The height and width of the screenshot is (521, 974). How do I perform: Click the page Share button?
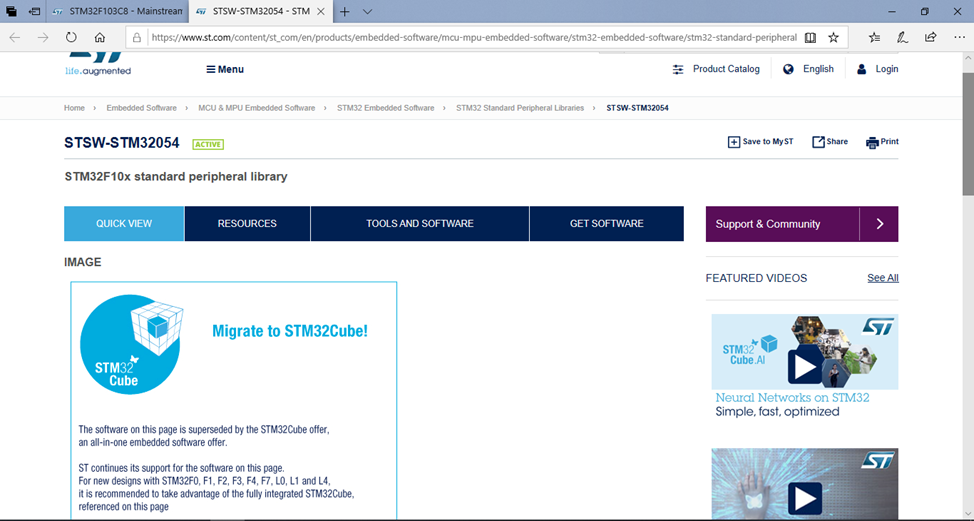click(x=830, y=142)
